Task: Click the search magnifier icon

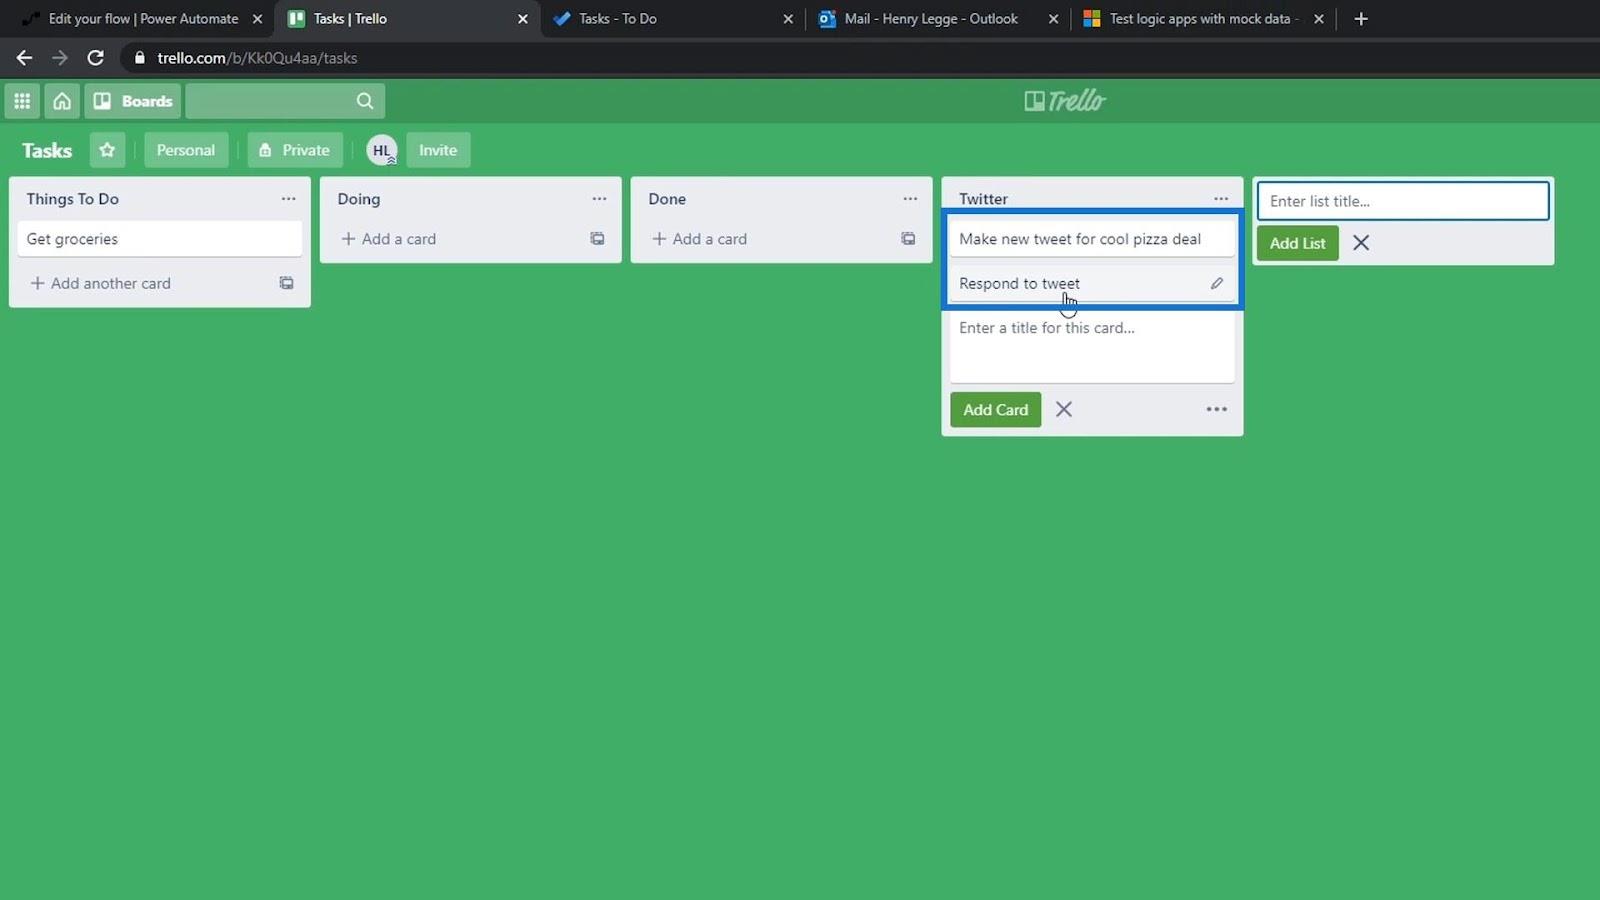Action: (365, 101)
